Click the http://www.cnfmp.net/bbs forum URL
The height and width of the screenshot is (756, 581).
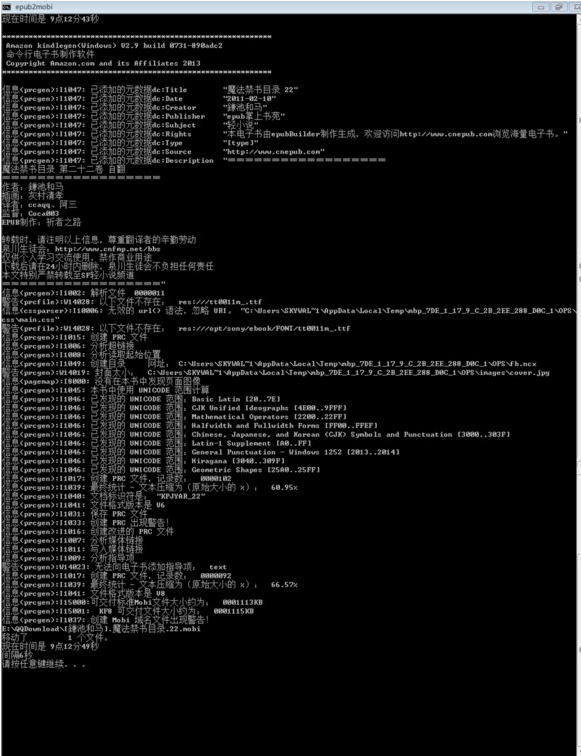coord(107,249)
